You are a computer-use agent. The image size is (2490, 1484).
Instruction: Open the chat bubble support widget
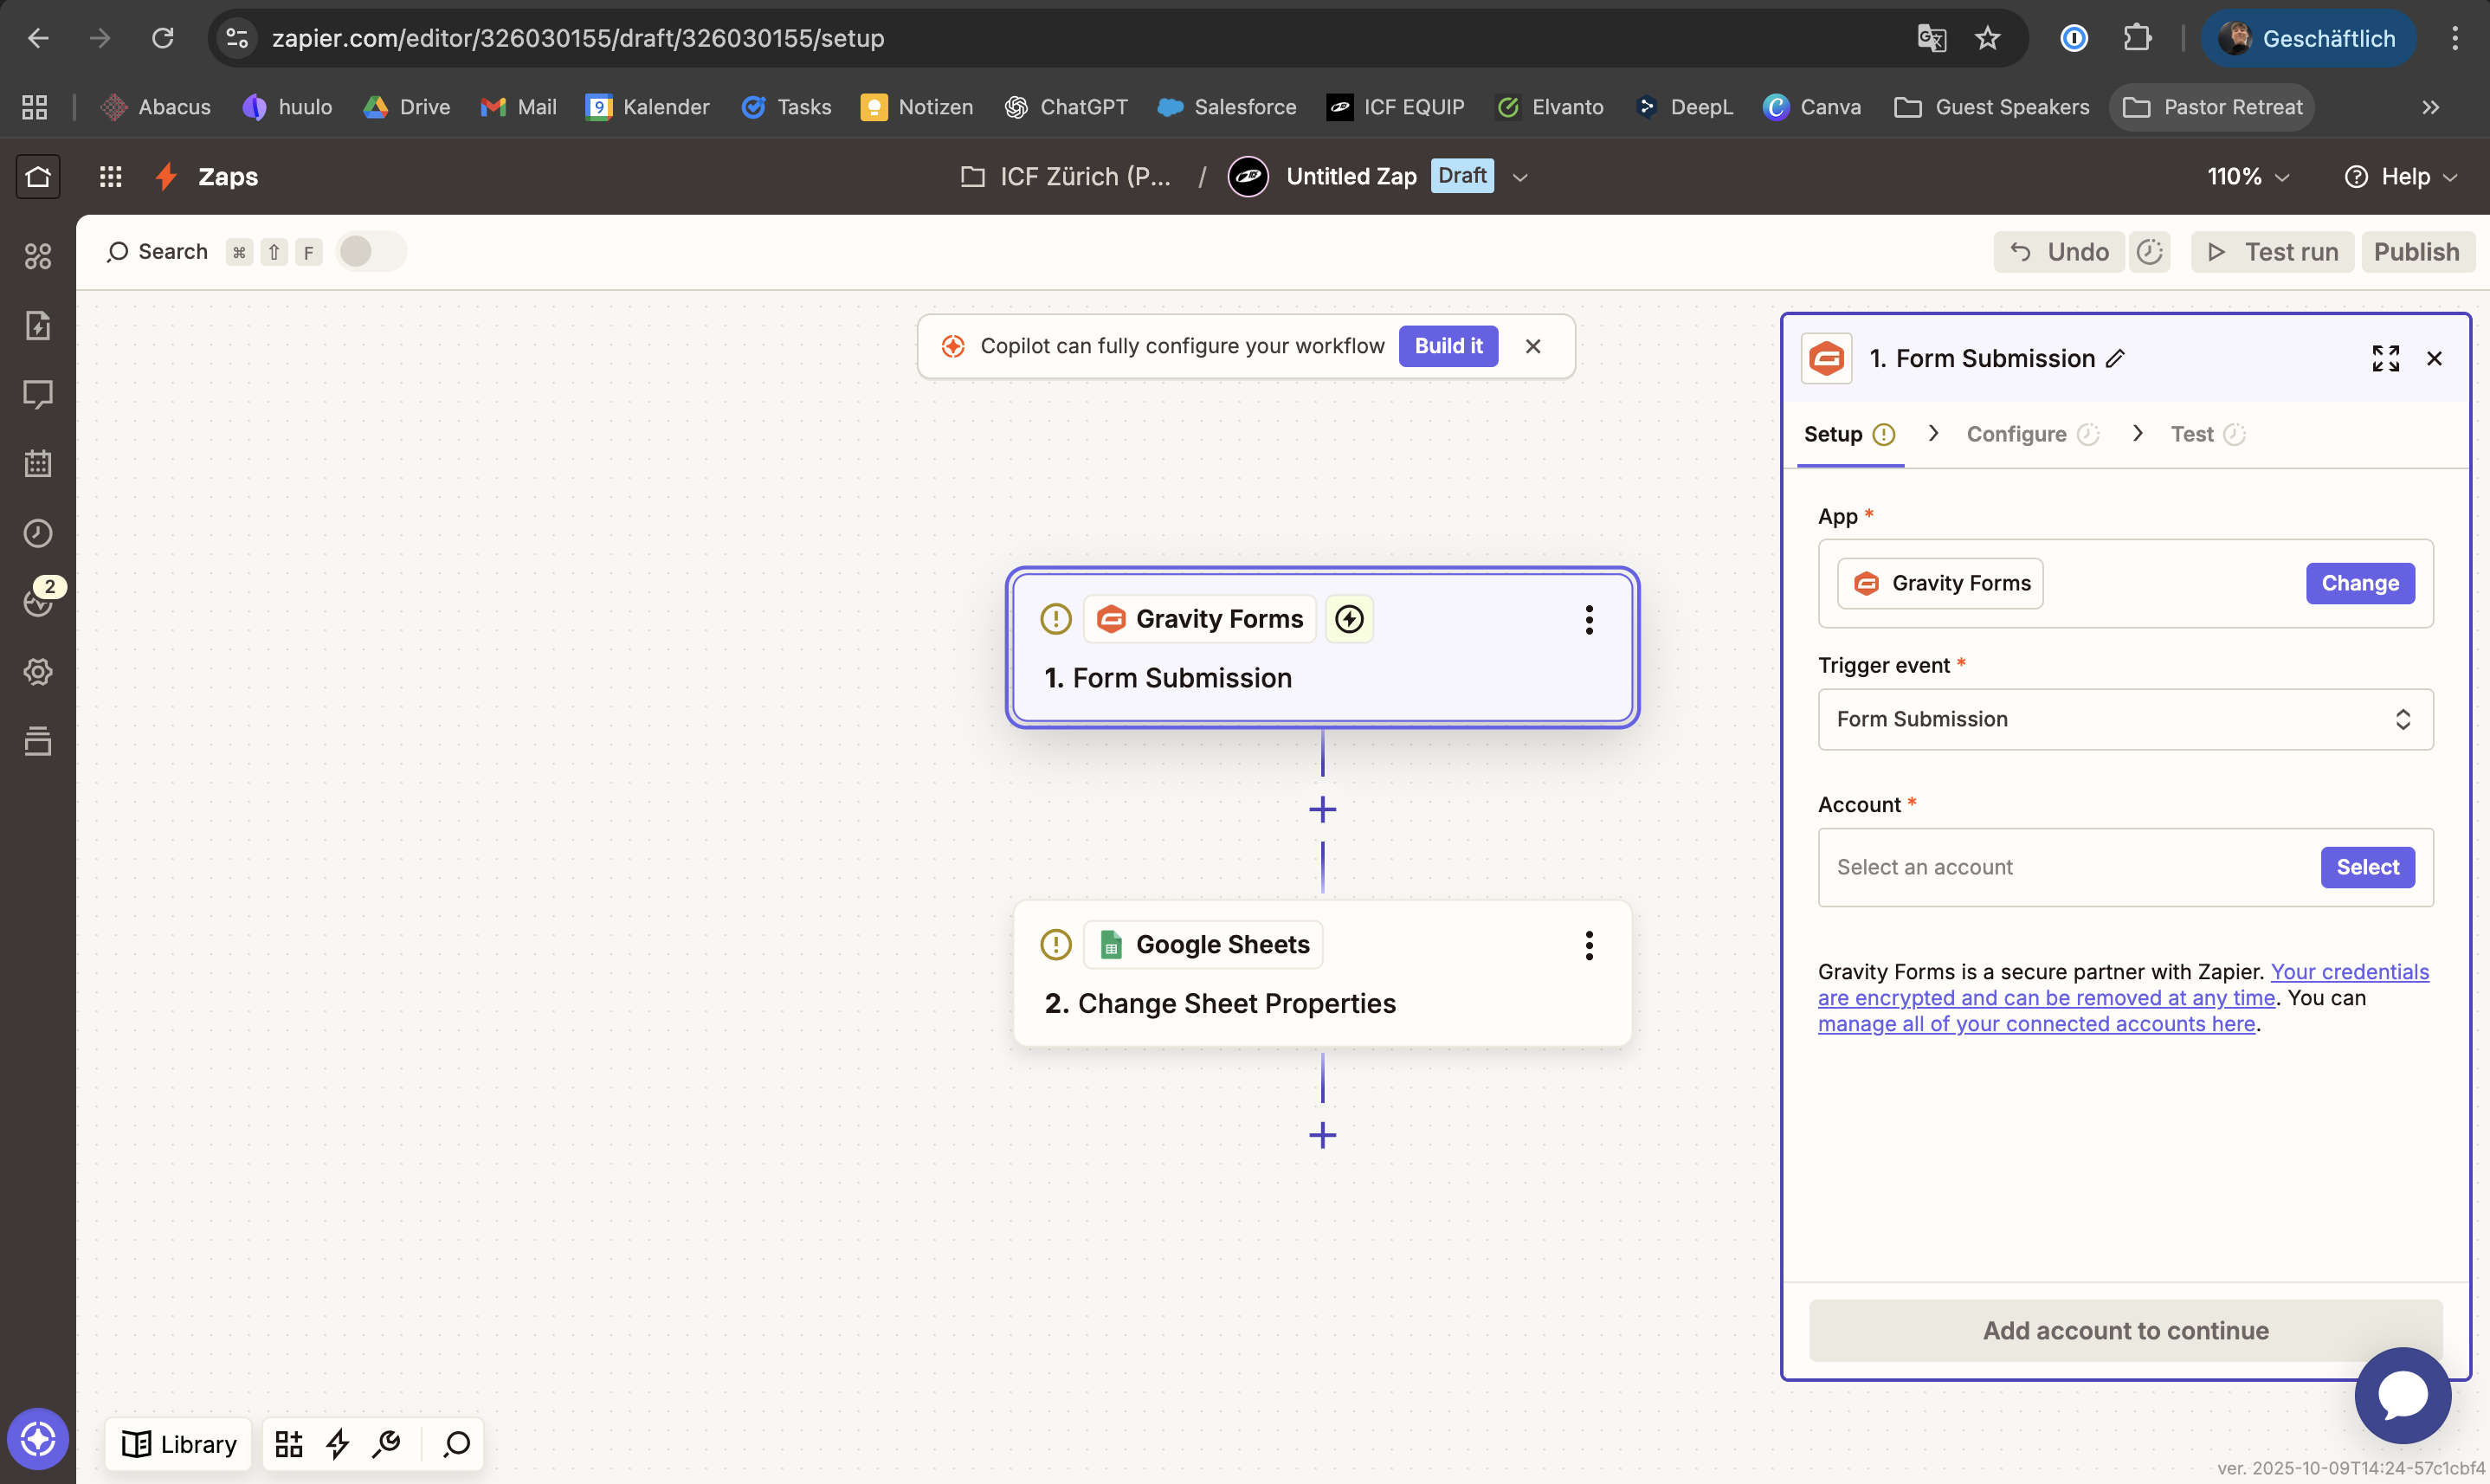coord(2402,1395)
